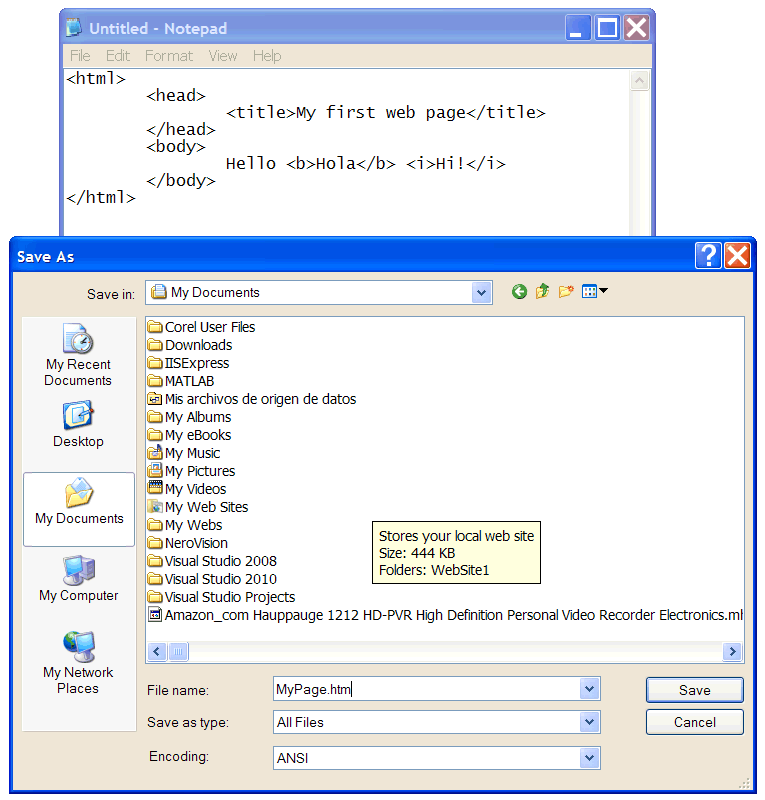The width and height of the screenshot is (765, 800).
Task: Maximize the Notepad window
Action: 607,28
